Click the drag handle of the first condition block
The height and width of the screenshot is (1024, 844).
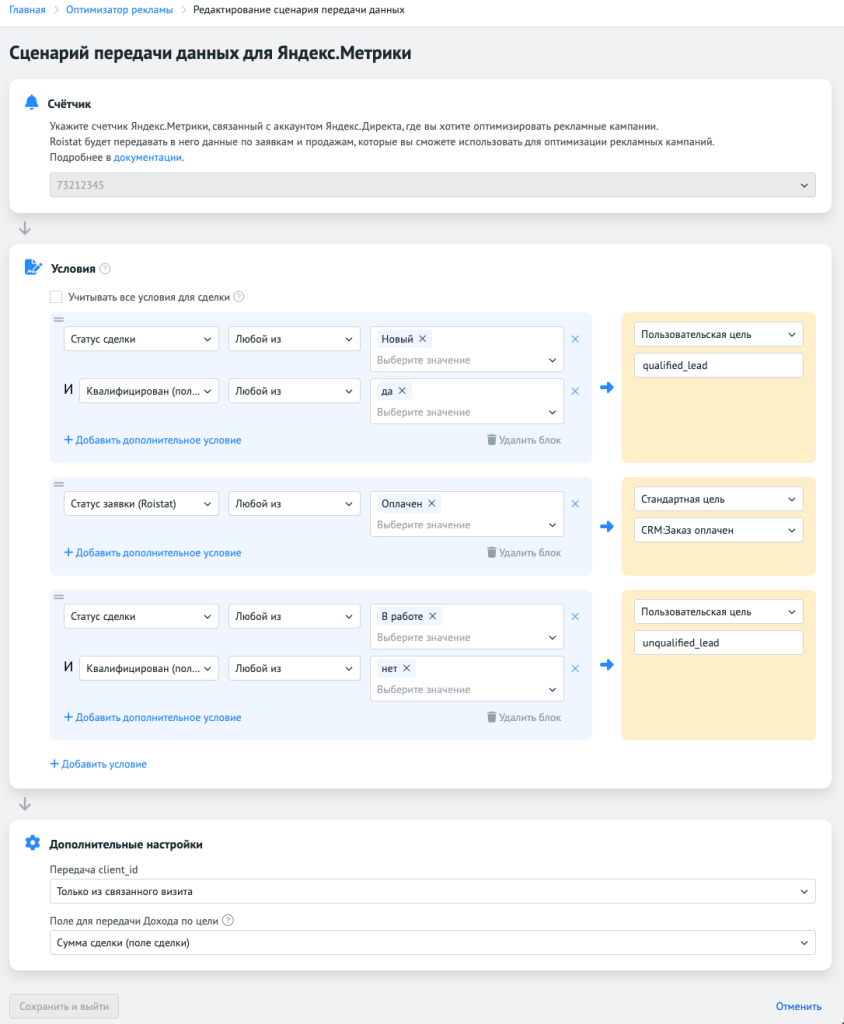tap(58, 319)
